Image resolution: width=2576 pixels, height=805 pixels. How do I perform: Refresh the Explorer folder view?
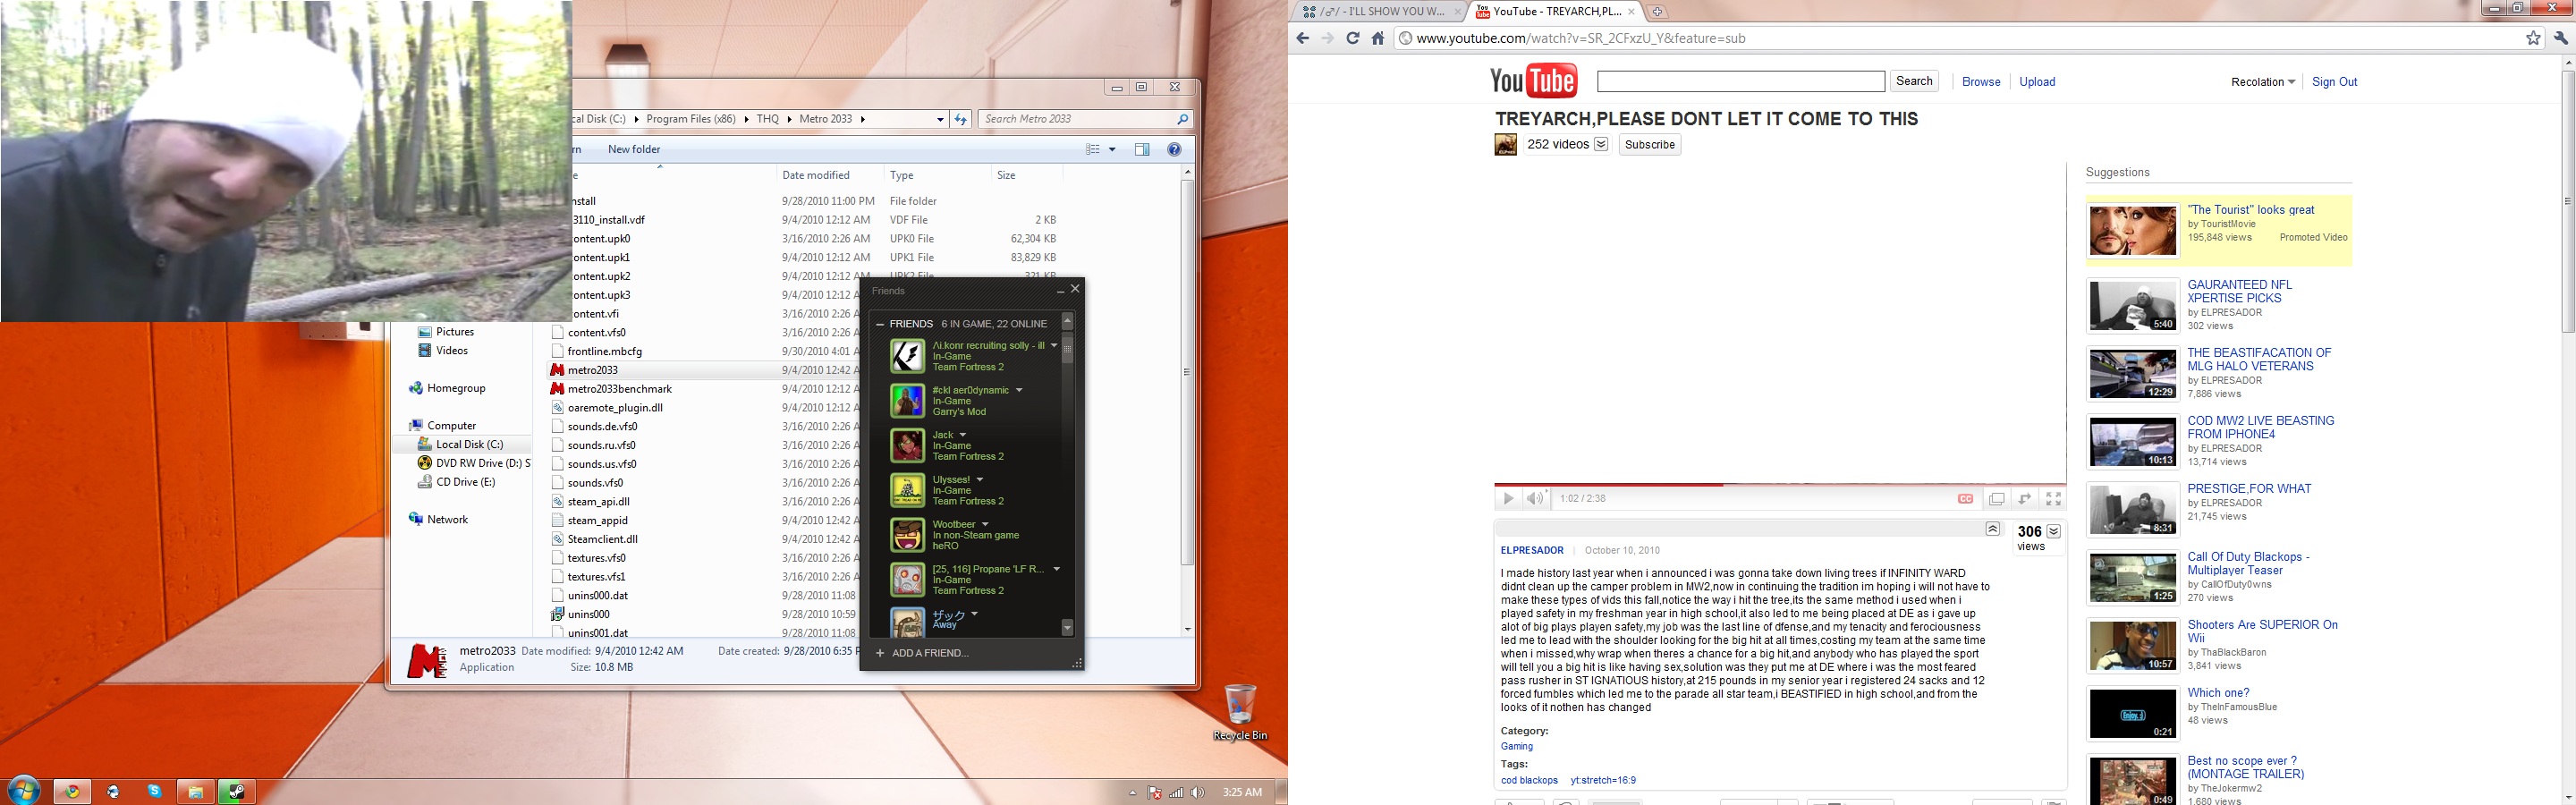tap(960, 119)
